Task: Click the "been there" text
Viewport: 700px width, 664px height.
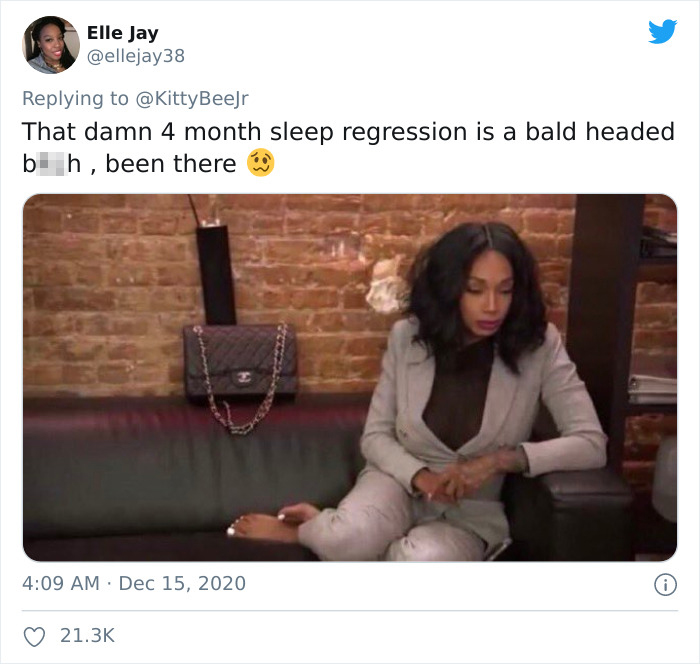Action: click(x=171, y=164)
